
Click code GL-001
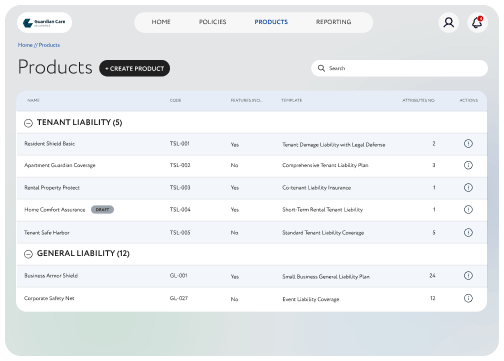click(178, 276)
